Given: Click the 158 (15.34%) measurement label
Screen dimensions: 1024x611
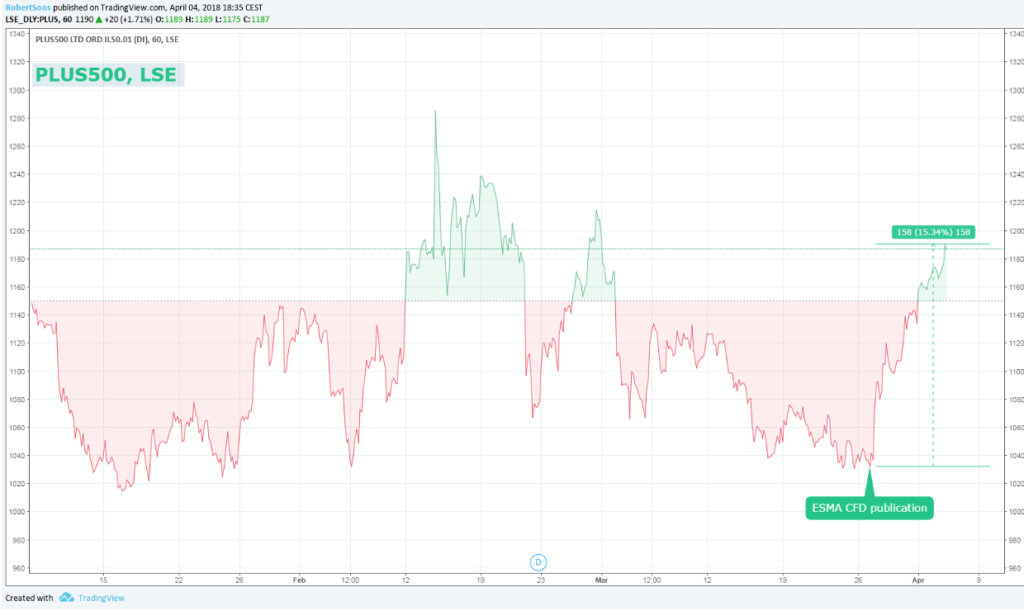Looking at the screenshot, I should [x=932, y=232].
